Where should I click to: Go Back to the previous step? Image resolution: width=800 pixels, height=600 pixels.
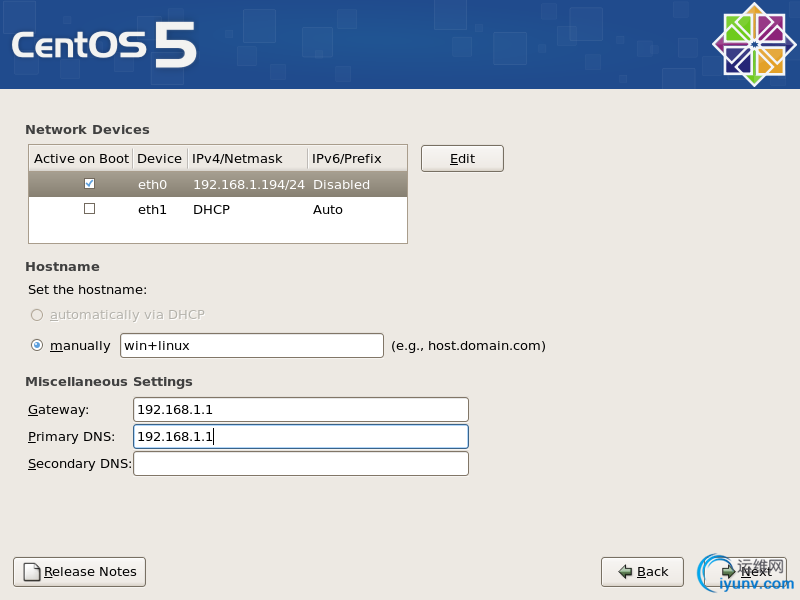642,572
